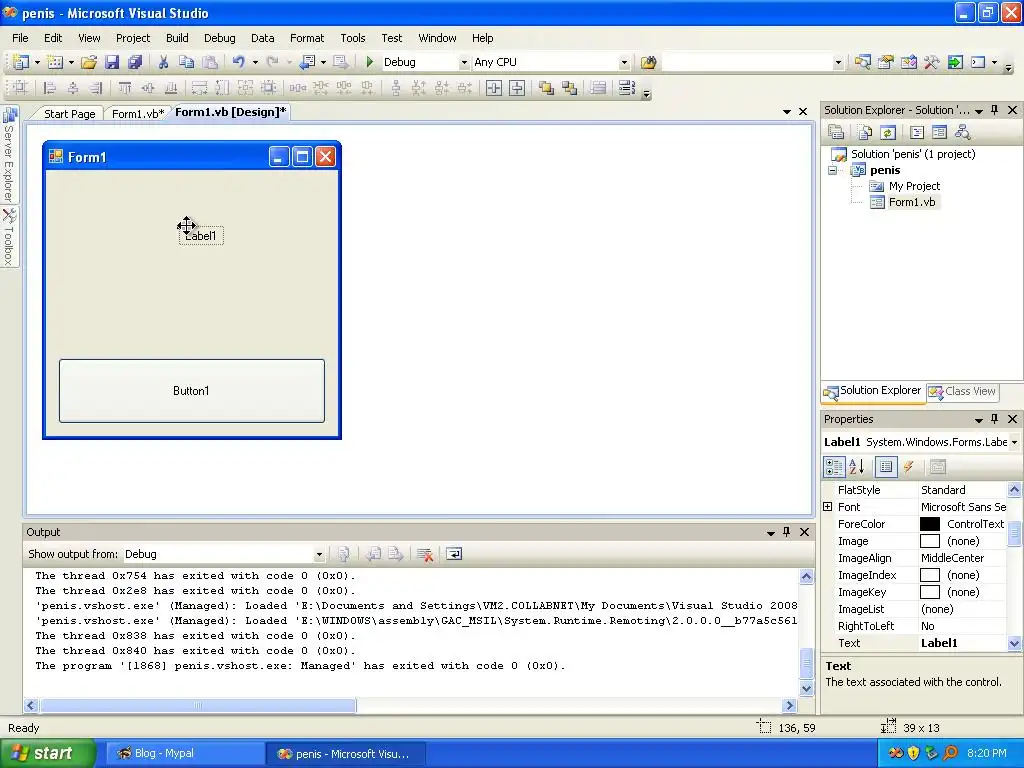The image size is (1024, 768).
Task: Open the Build menu
Action: (x=177, y=38)
